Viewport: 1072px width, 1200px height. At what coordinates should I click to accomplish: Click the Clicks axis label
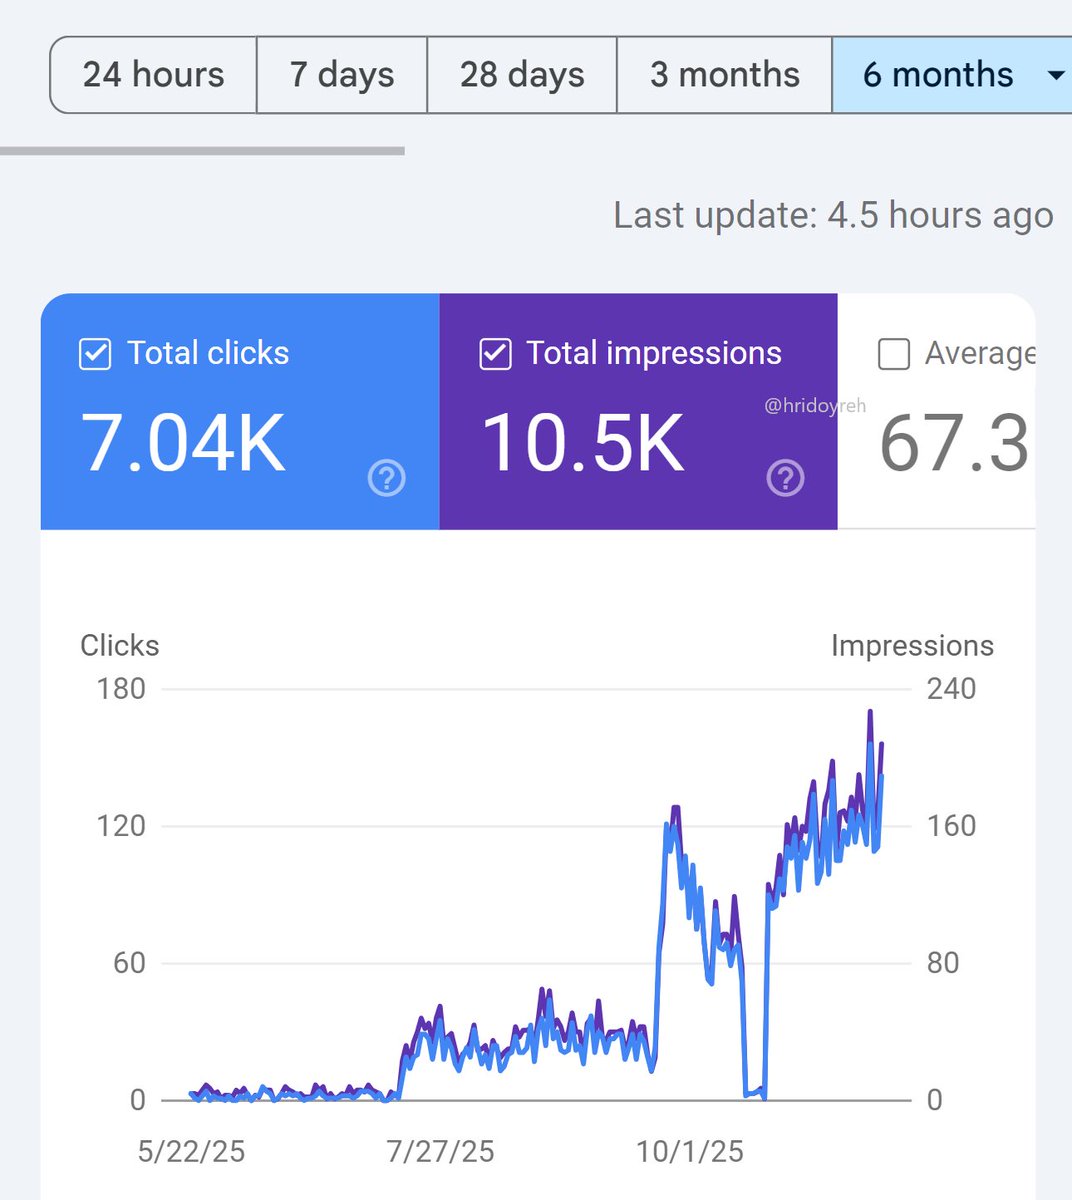pos(120,646)
